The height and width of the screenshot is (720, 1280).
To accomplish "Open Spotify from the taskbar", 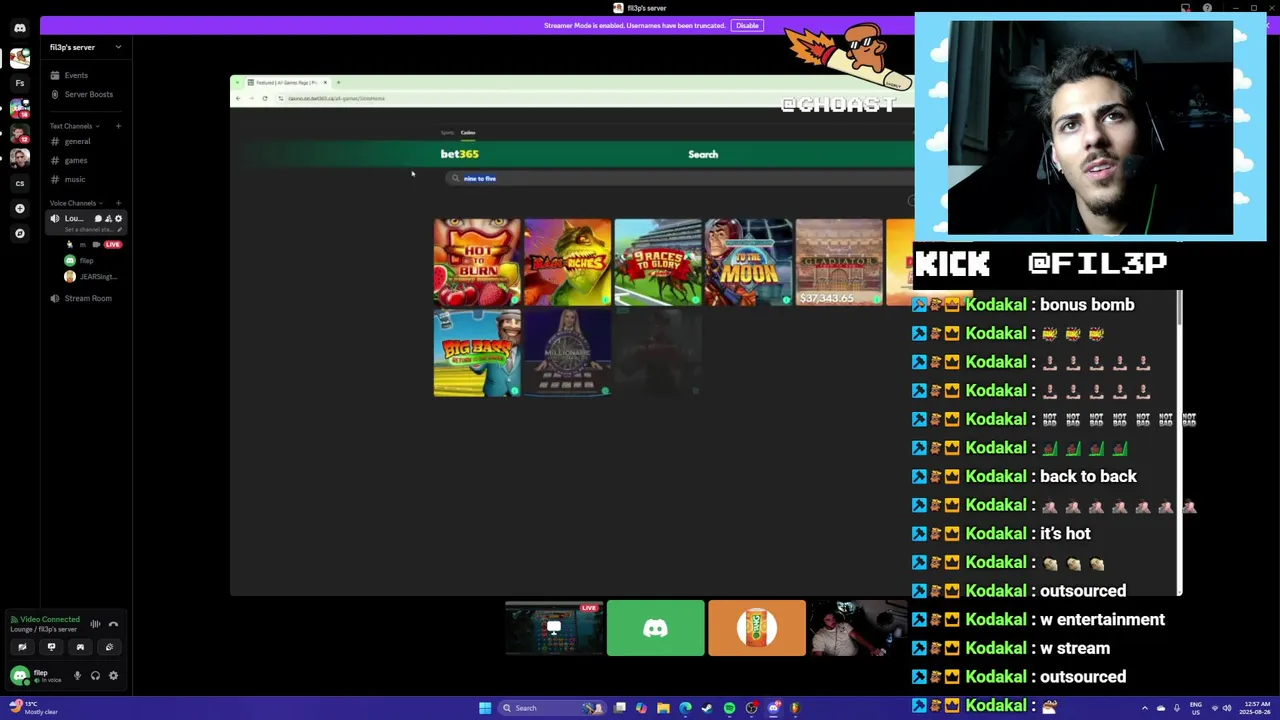I will pyautogui.click(x=729, y=708).
